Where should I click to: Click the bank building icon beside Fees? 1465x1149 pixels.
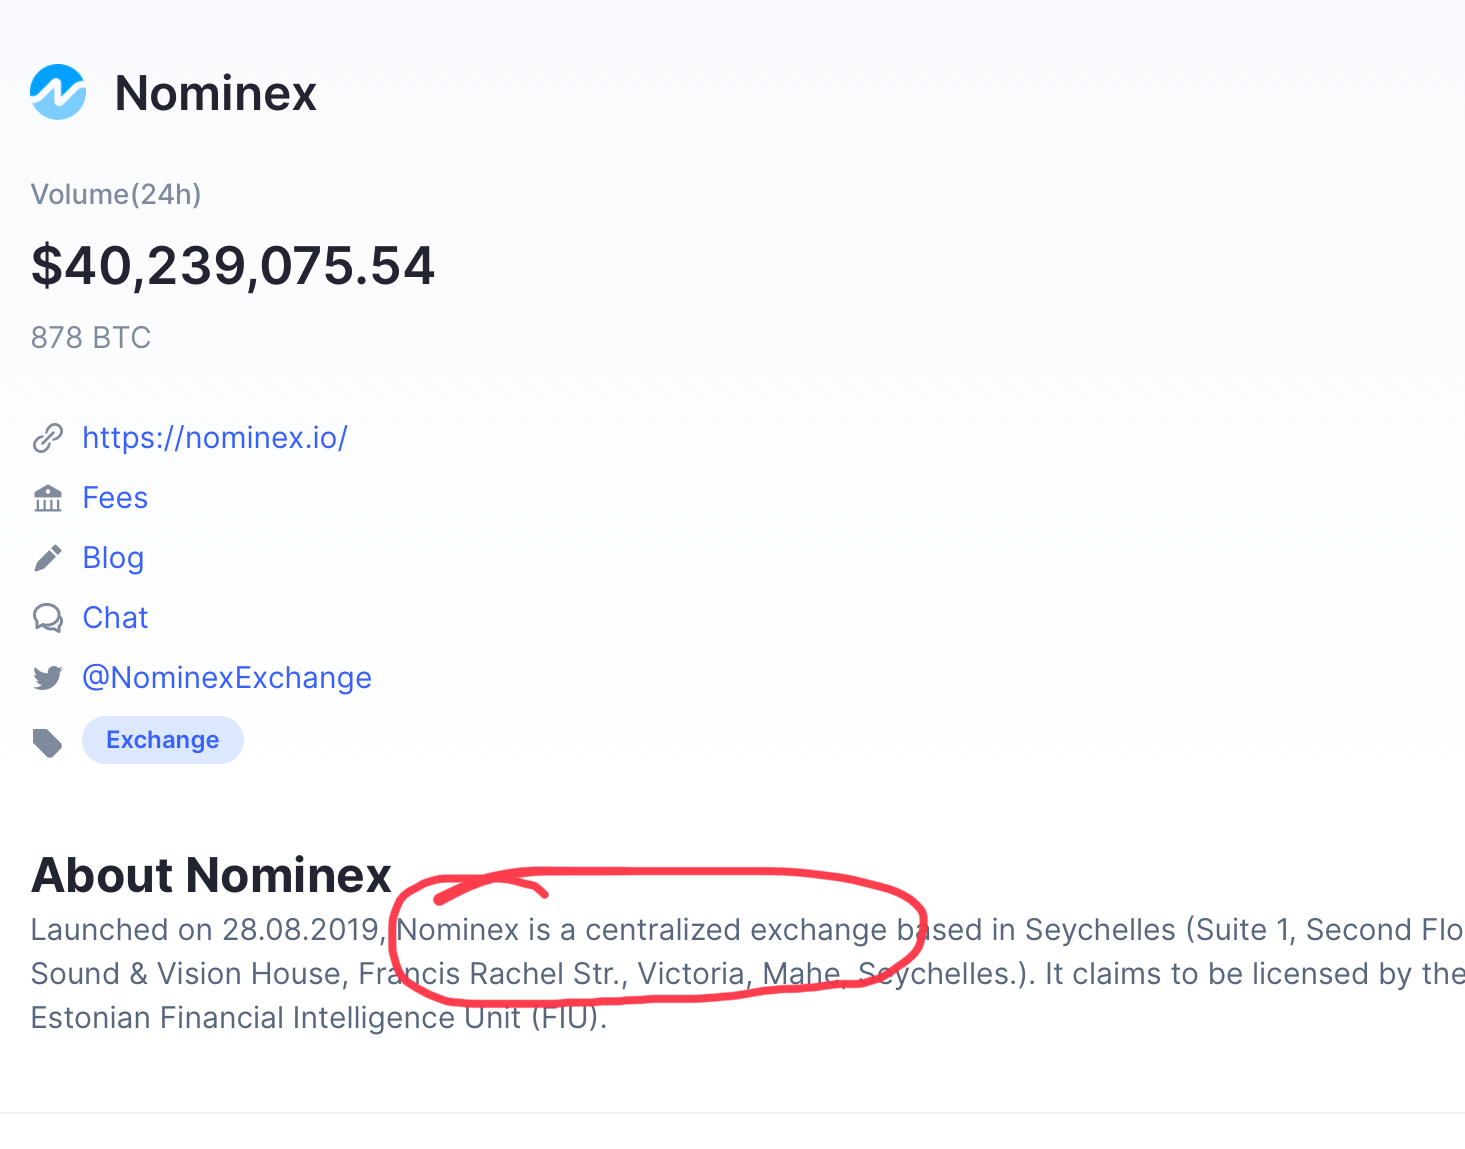(x=48, y=498)
